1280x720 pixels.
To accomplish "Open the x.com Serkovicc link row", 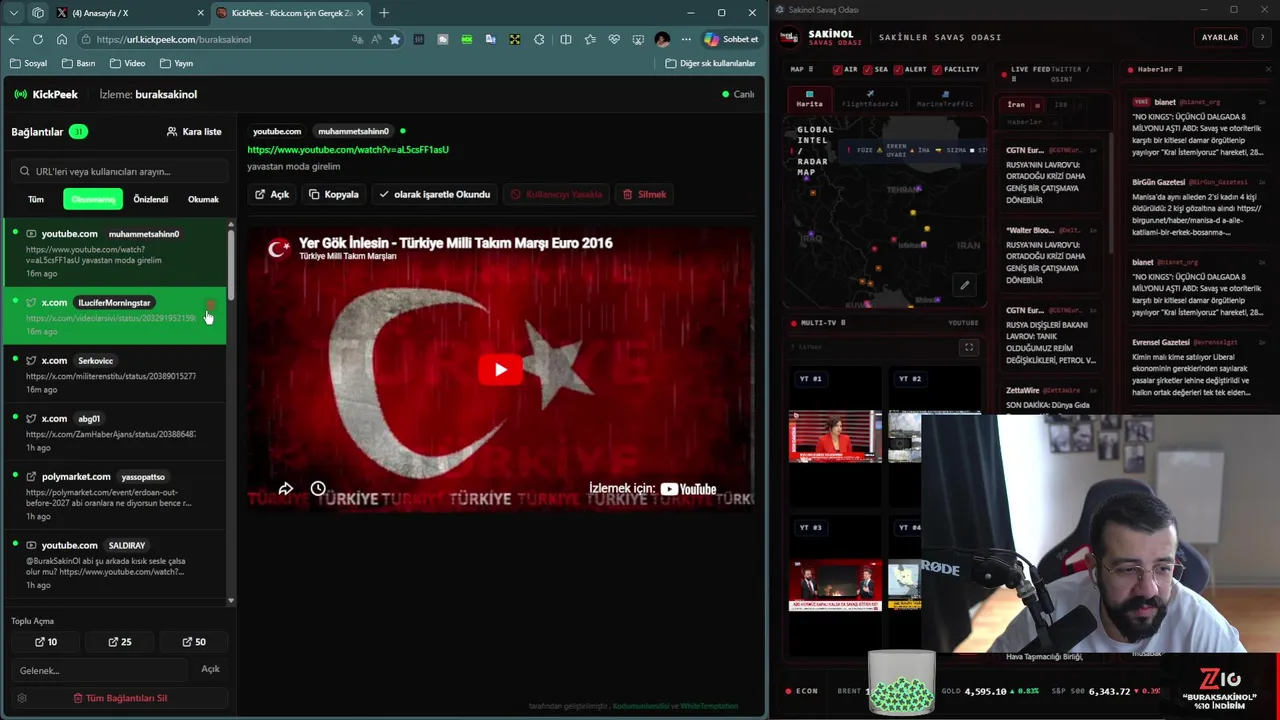I will 114,374.
